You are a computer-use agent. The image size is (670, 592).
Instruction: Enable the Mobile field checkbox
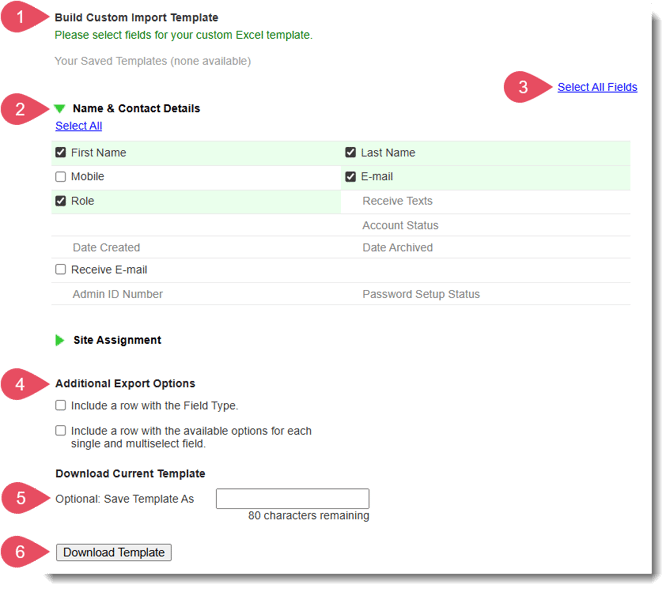pyautogui.click(x=61, y=177)
